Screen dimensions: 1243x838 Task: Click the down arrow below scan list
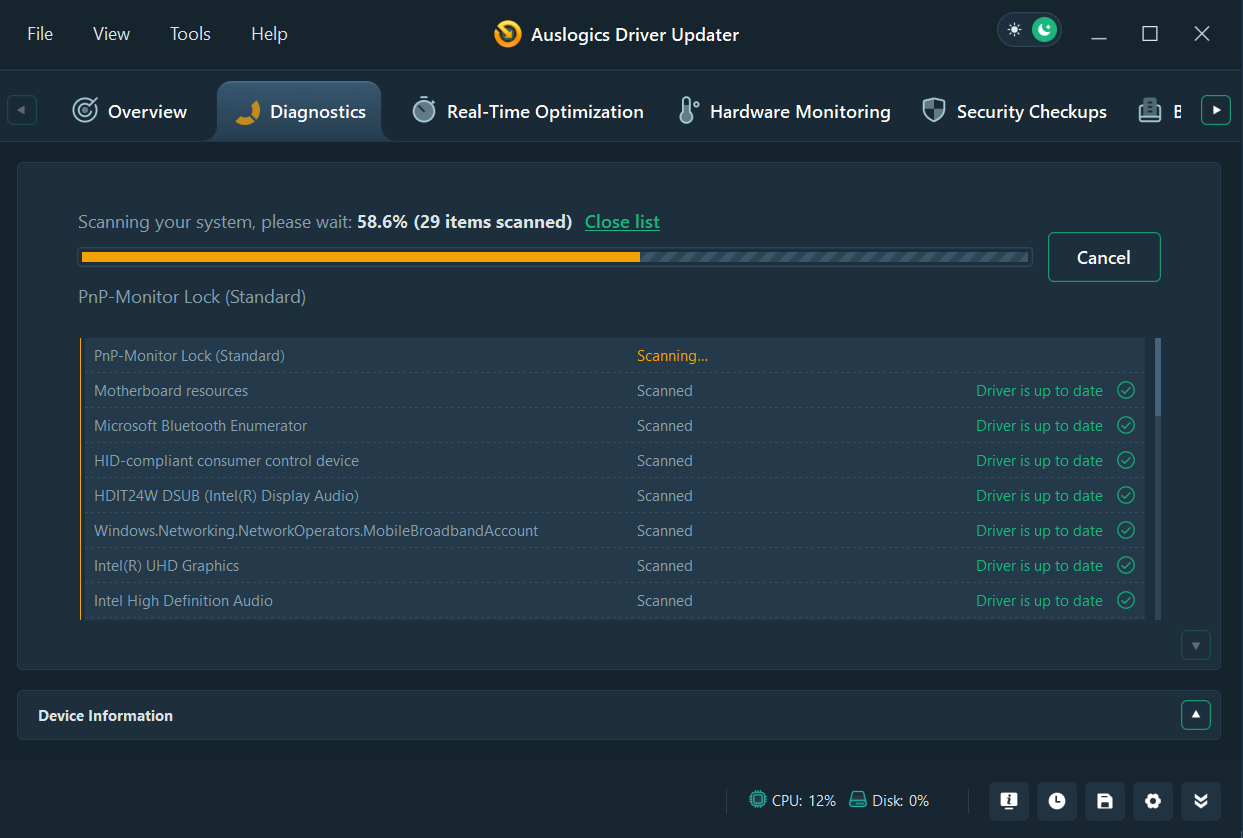[1196, 645]
